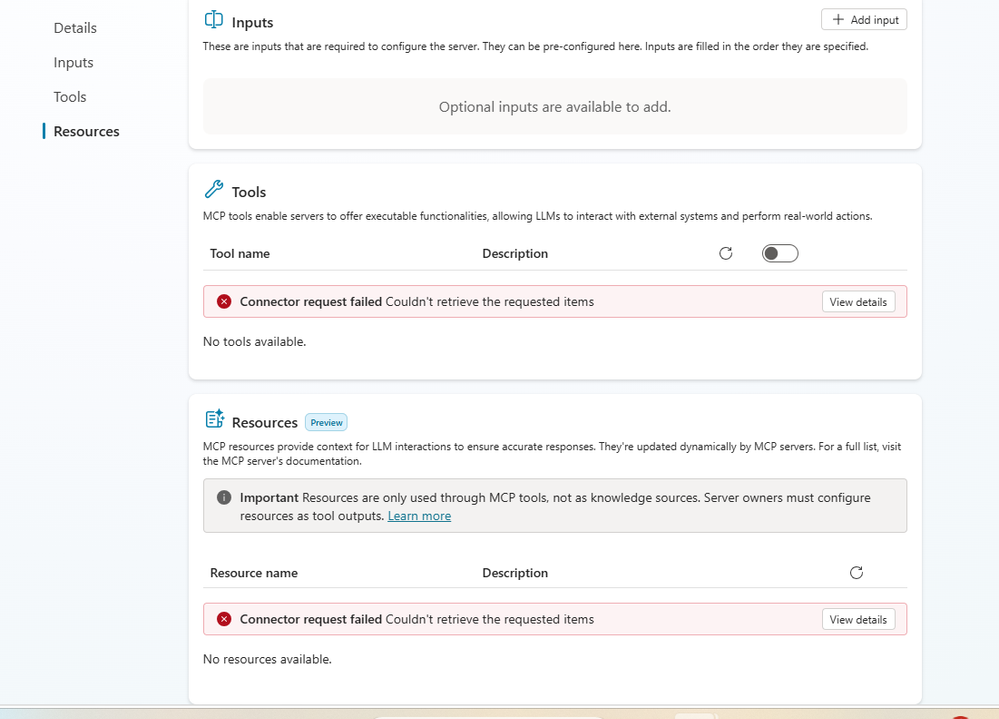Click the Resources section icon
This screenshot has height=719, width=999.
point(215,419)
